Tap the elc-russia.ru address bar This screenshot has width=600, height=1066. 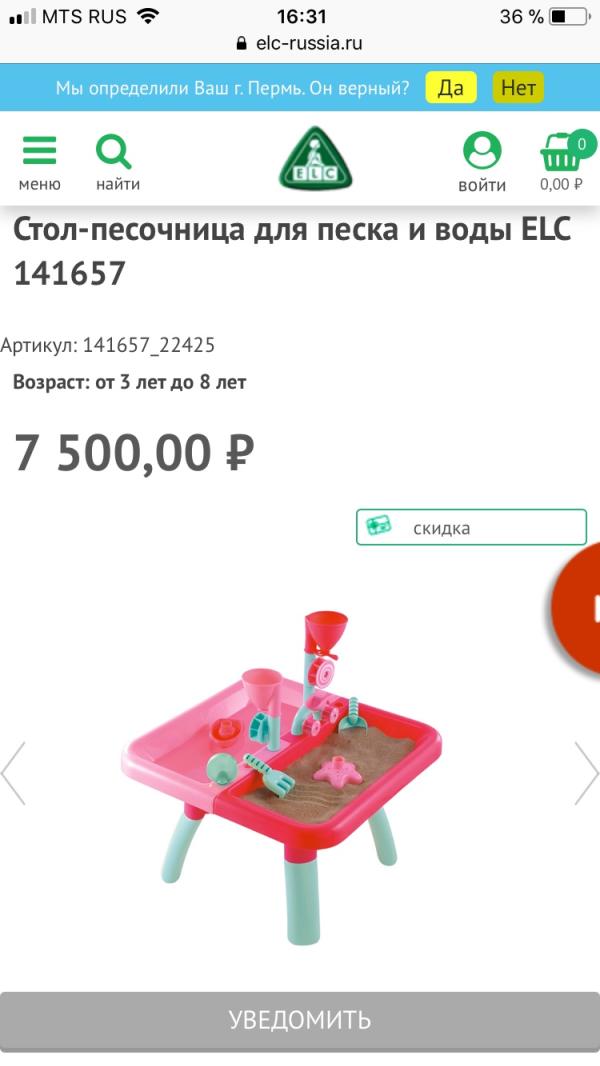tap(300, 44)
